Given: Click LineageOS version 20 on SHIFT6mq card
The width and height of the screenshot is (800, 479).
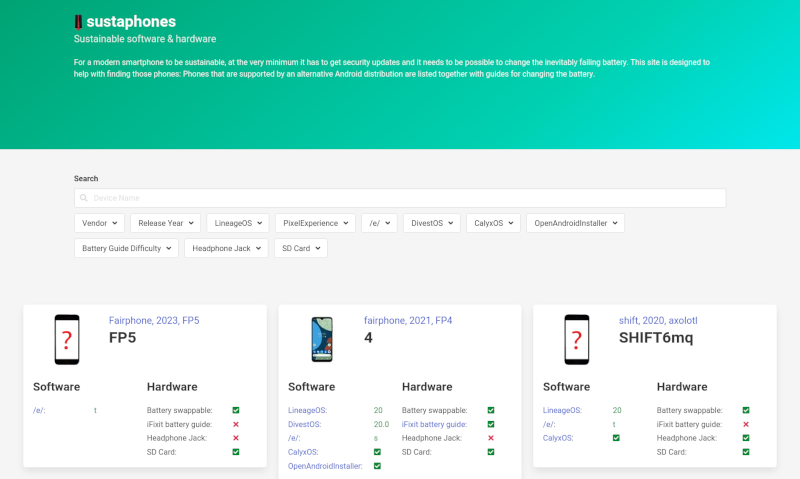Looking at the screenshot, I should 617,410.
